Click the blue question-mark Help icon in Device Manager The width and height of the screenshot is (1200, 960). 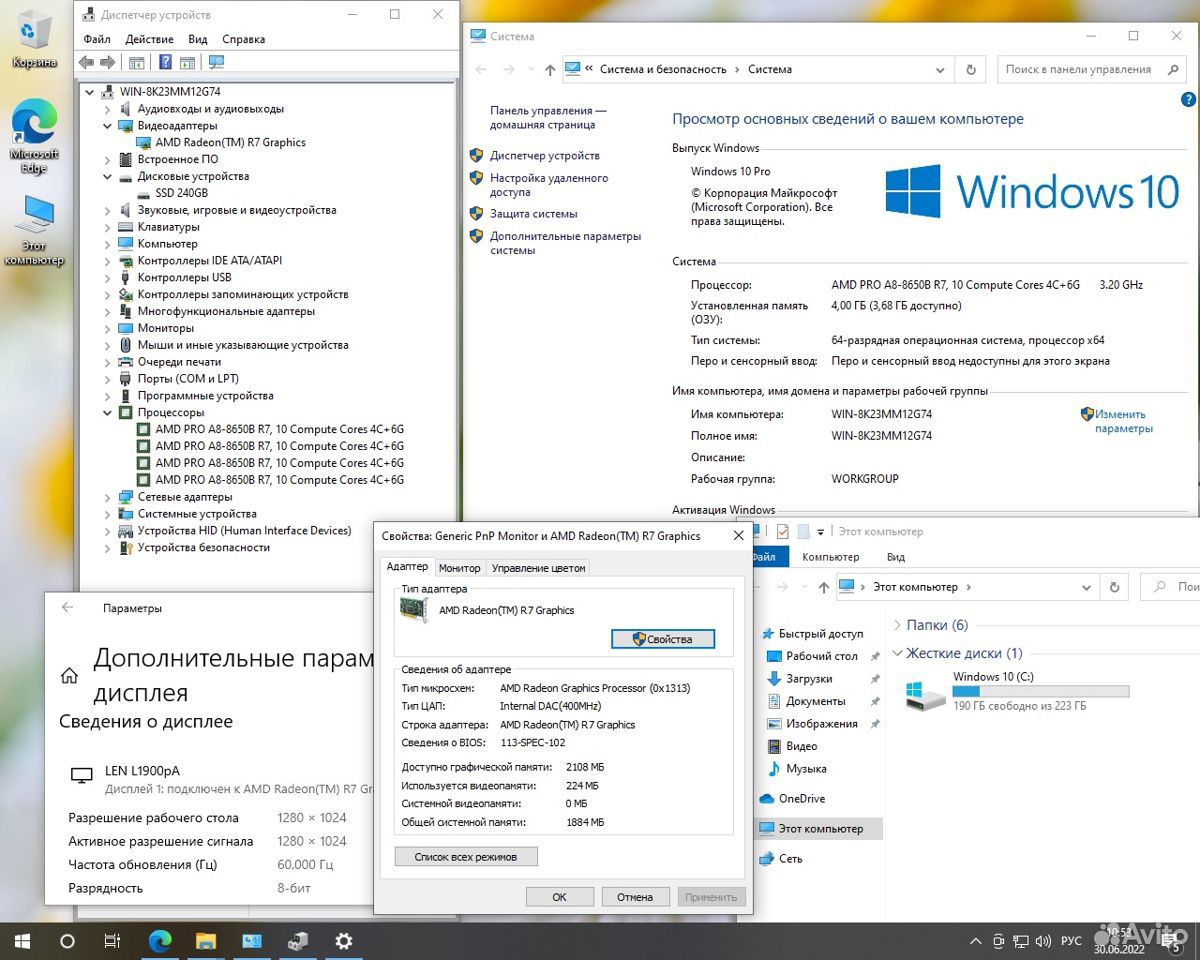point(165,62)
